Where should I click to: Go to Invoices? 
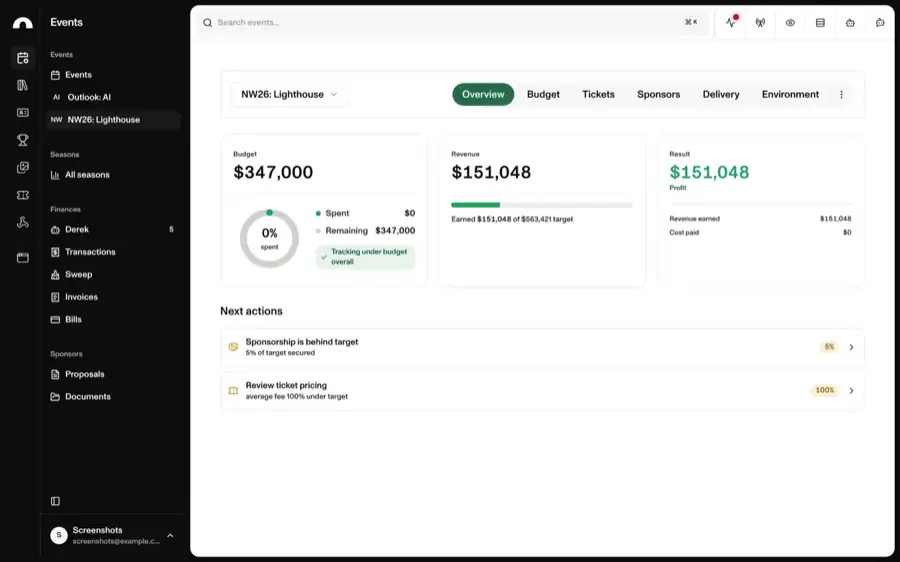(x=114, y=297)
